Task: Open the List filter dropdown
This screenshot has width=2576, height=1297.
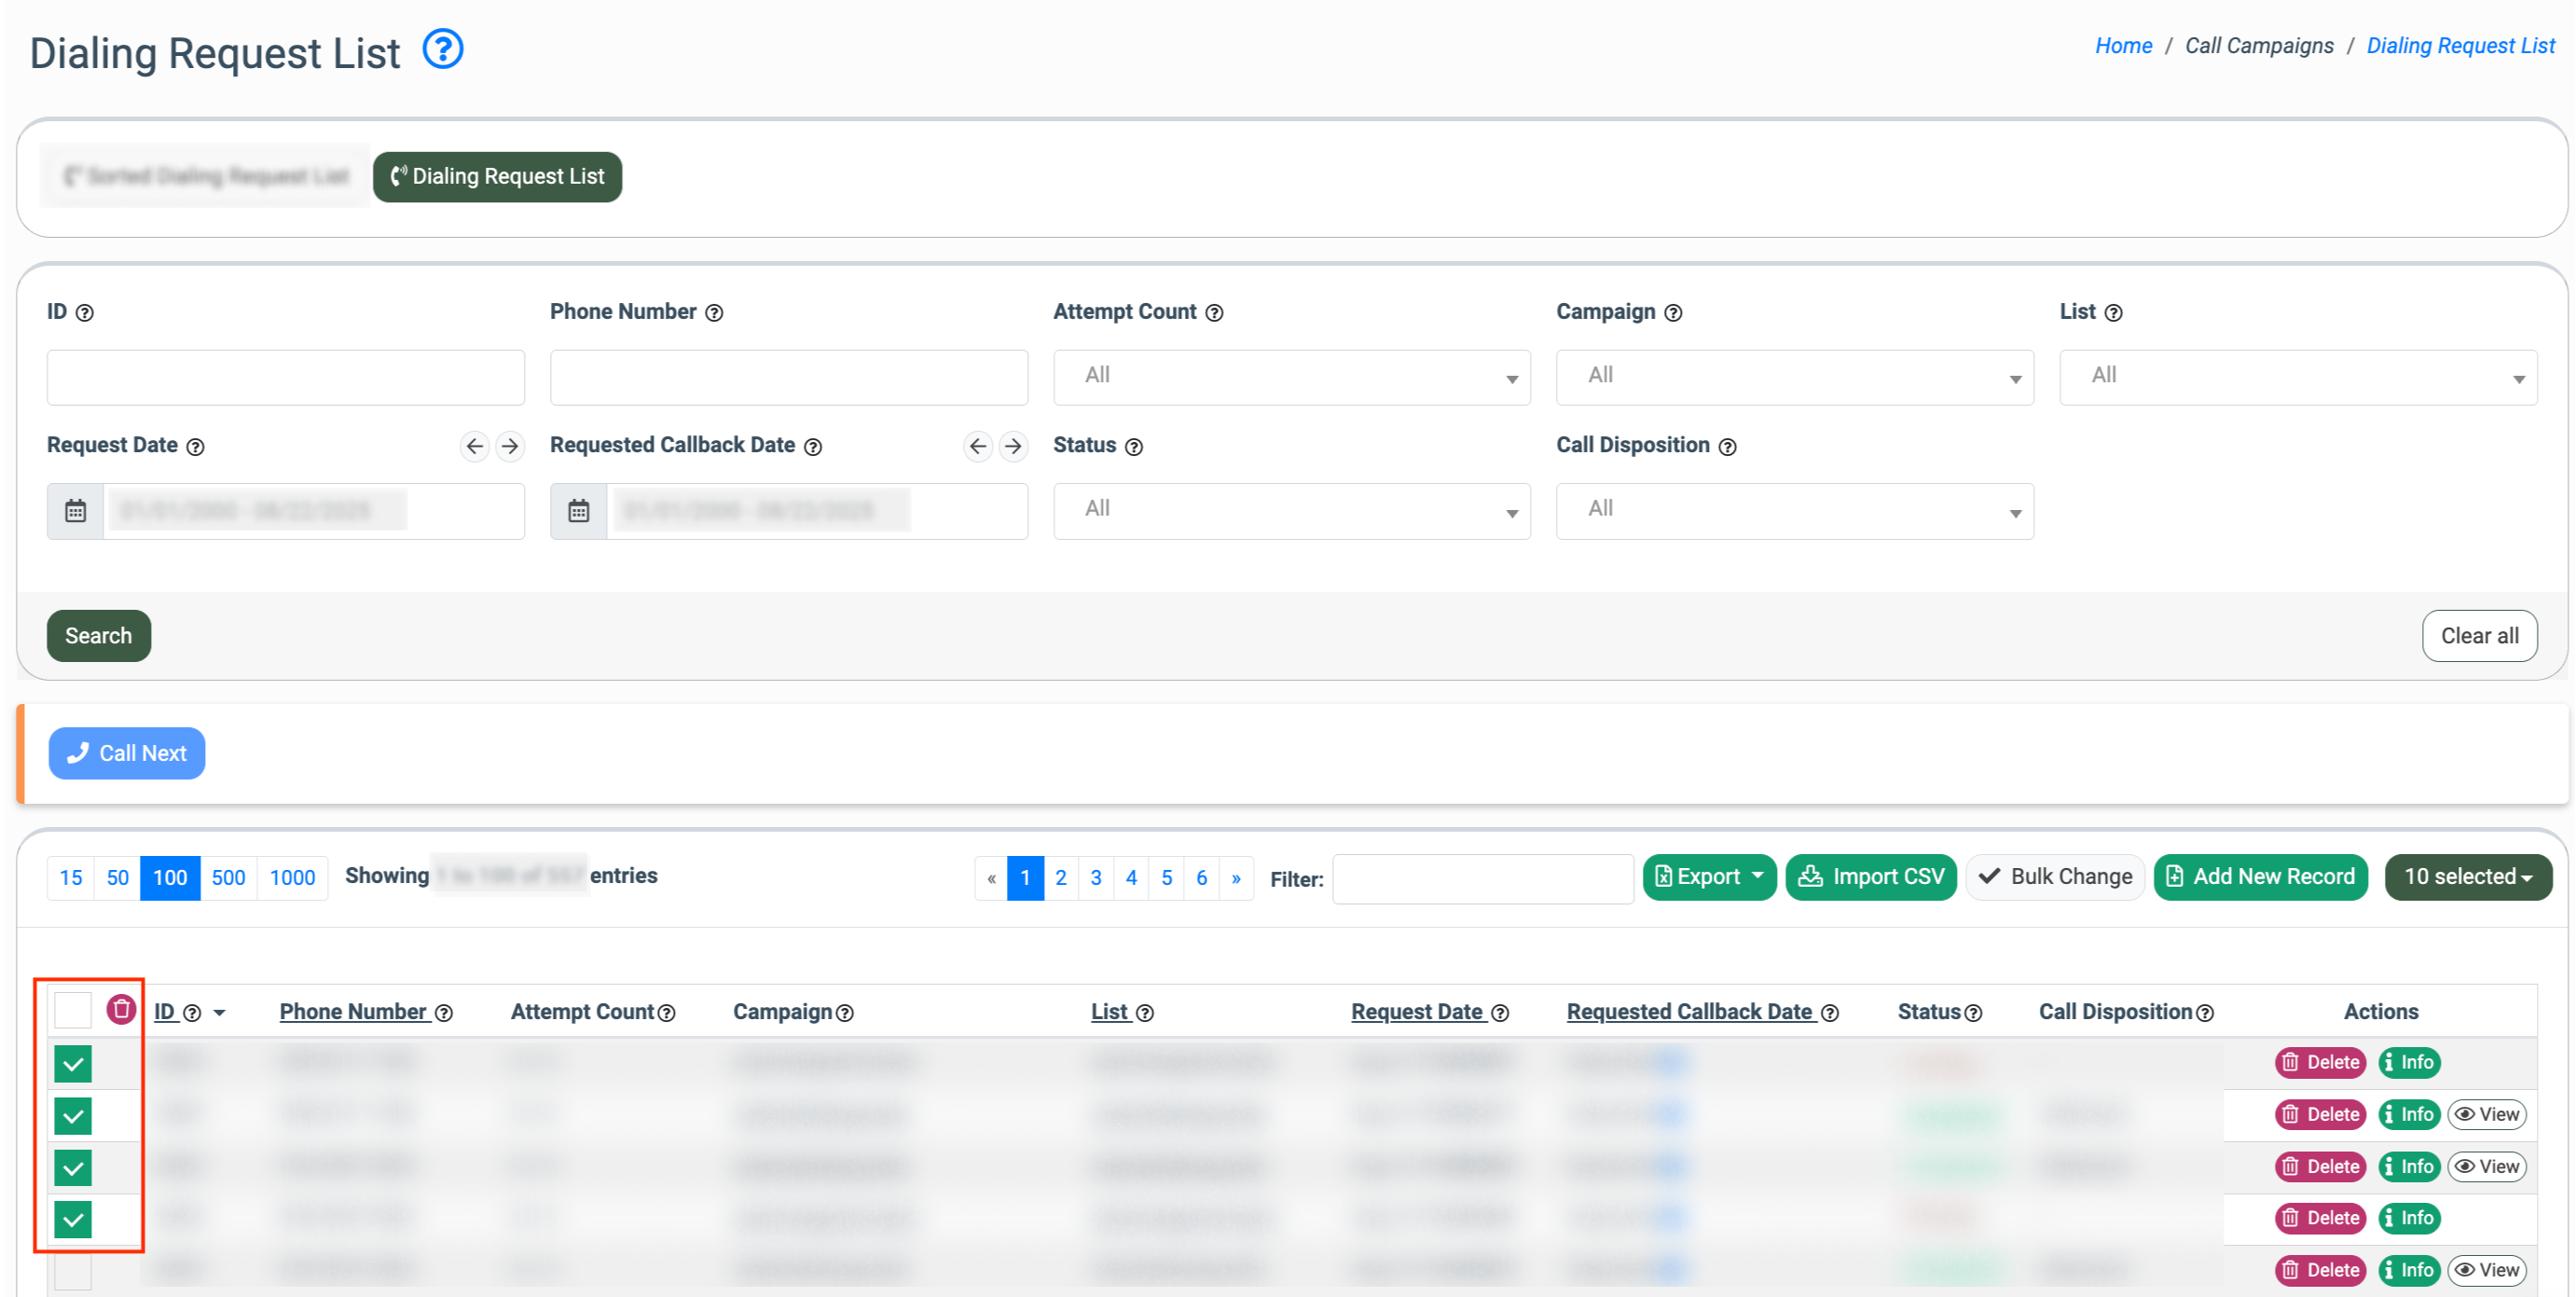Action: point(2298,377)
